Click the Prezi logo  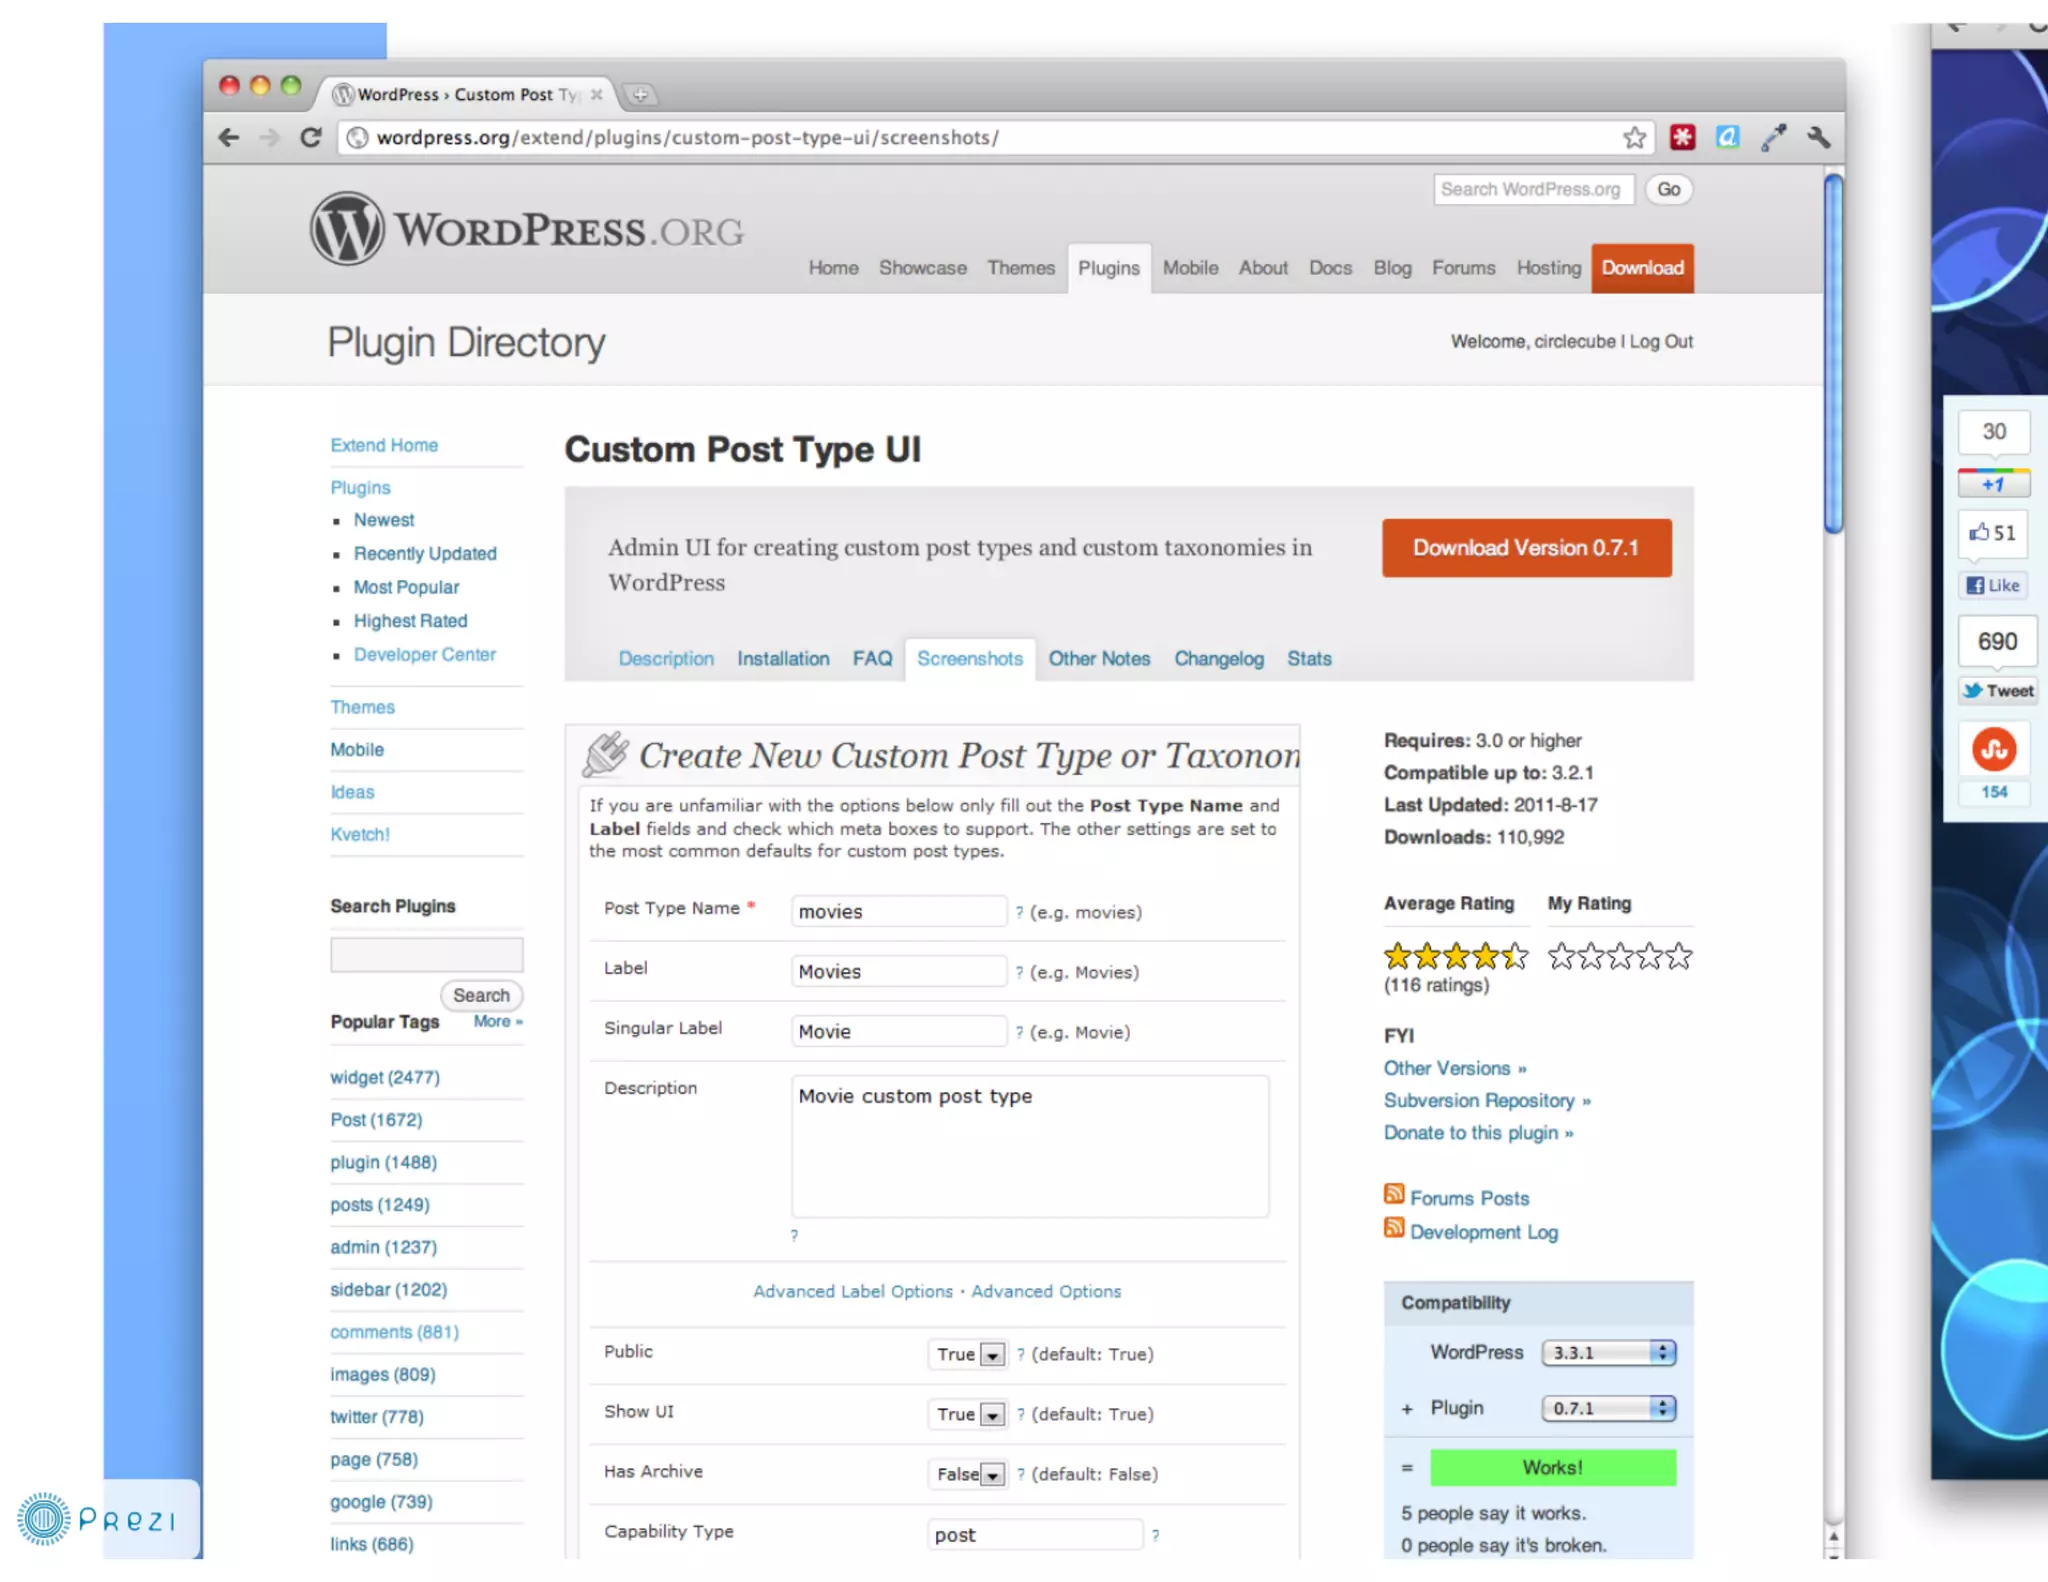point(97,1520)
